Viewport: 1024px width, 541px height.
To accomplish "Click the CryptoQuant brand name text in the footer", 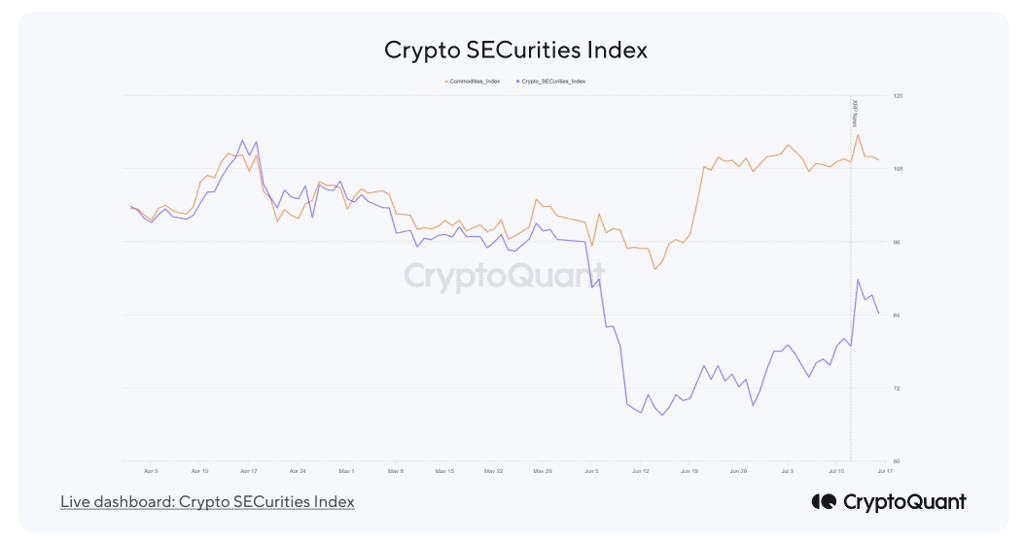I will (904, 502).
